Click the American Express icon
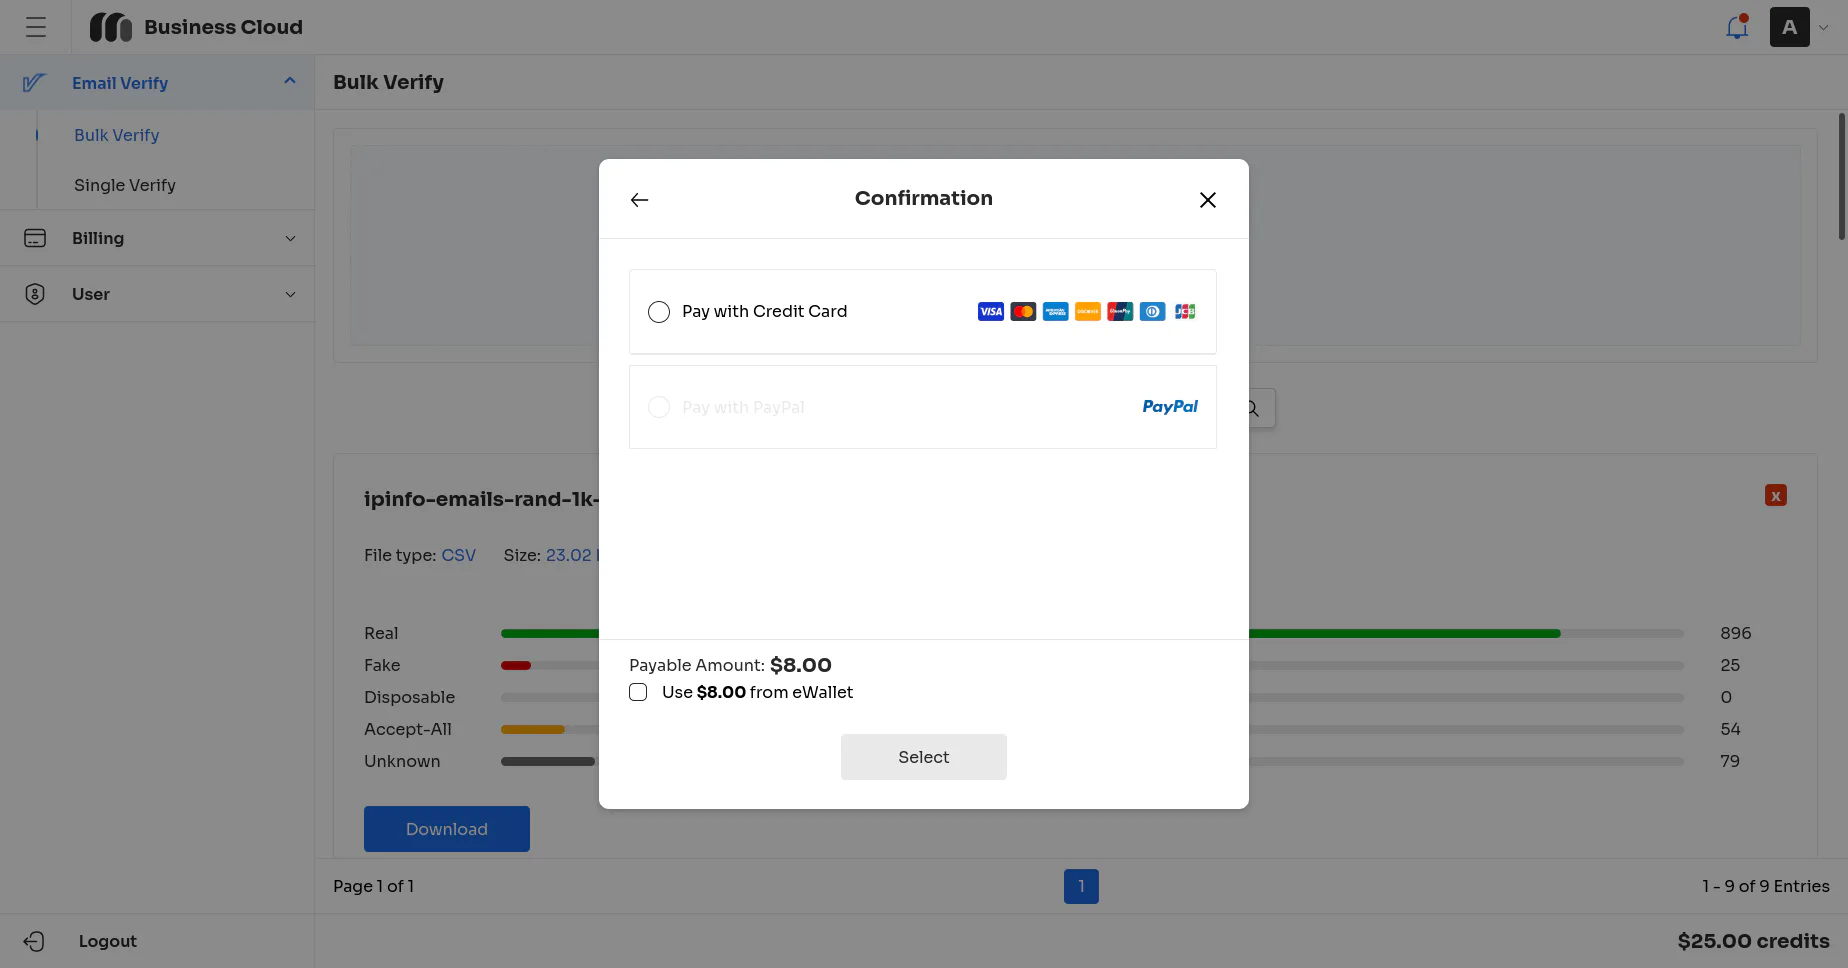This screenshot has width=1848, height=968. [x=1056, y=312]
